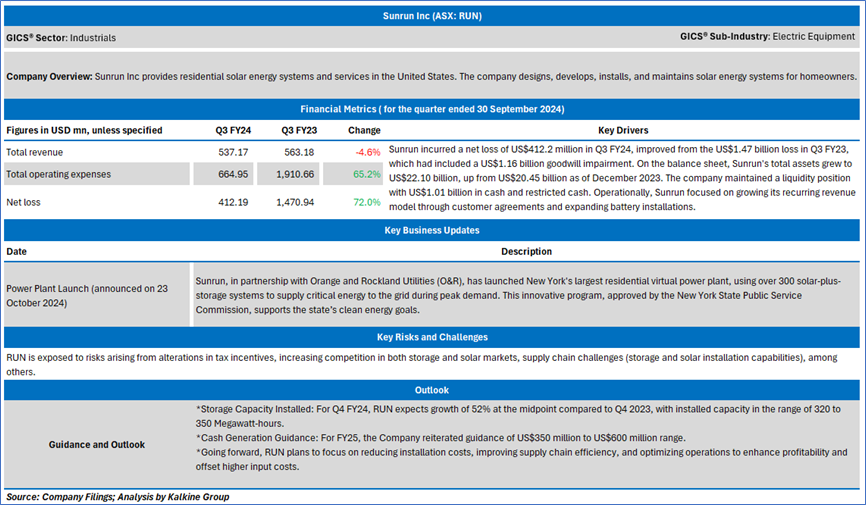
Task: Click the 664.95 operating expenses cell
Action: coord(223,174)
